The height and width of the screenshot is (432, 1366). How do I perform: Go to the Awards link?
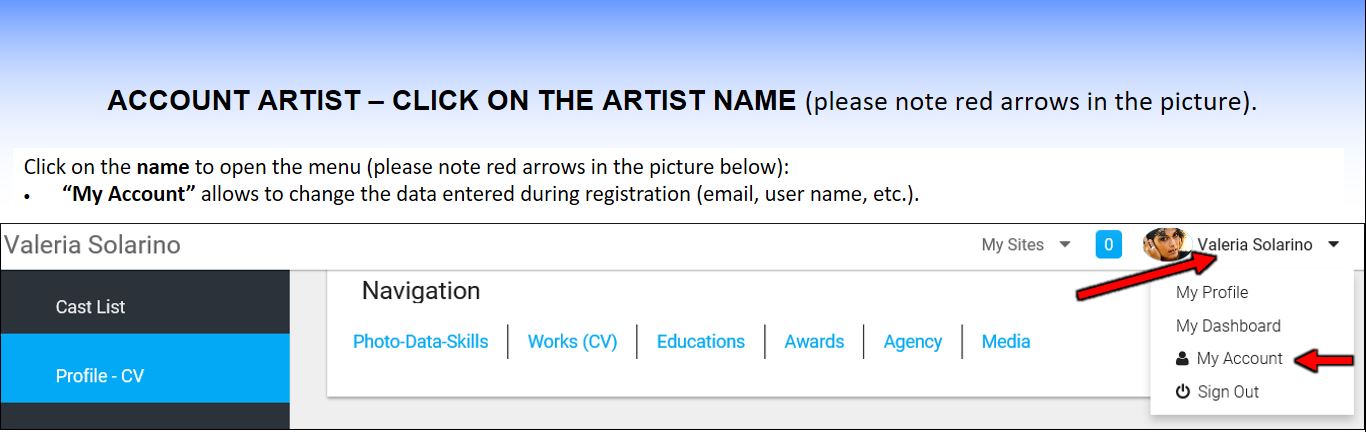click(814, 342)
